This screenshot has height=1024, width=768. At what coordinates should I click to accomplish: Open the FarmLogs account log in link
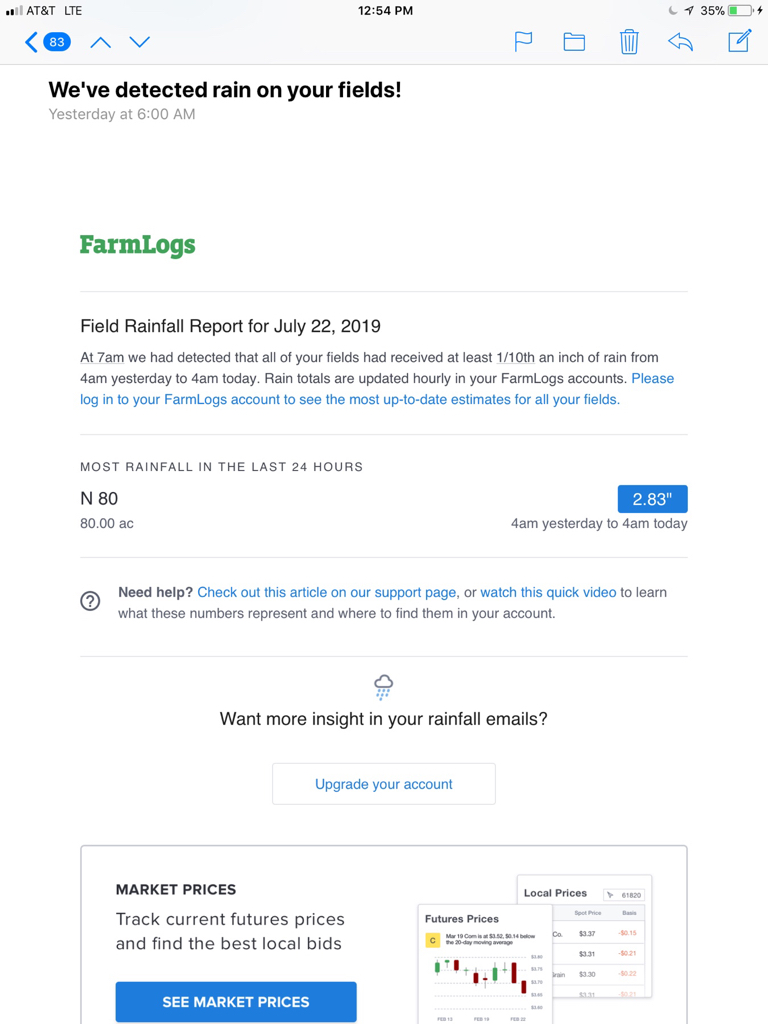tap(350, 399)
